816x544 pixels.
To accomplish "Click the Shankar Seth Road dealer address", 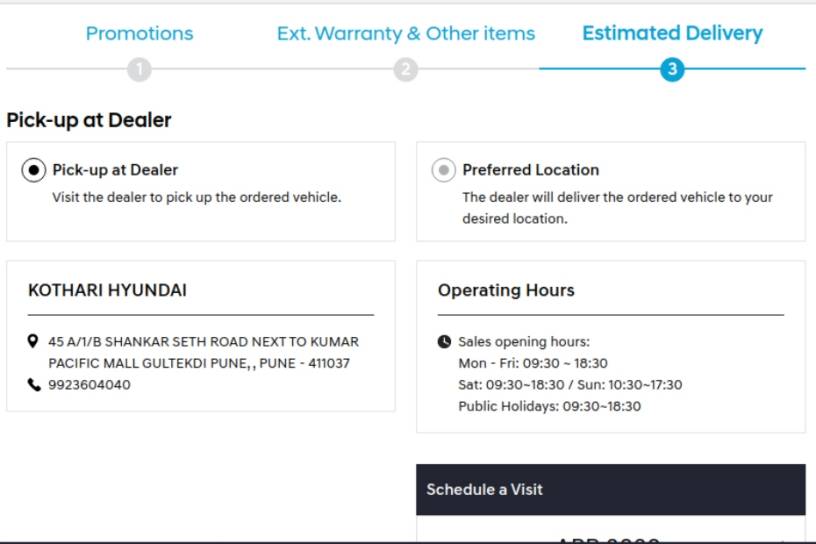I will click(203, 352).
